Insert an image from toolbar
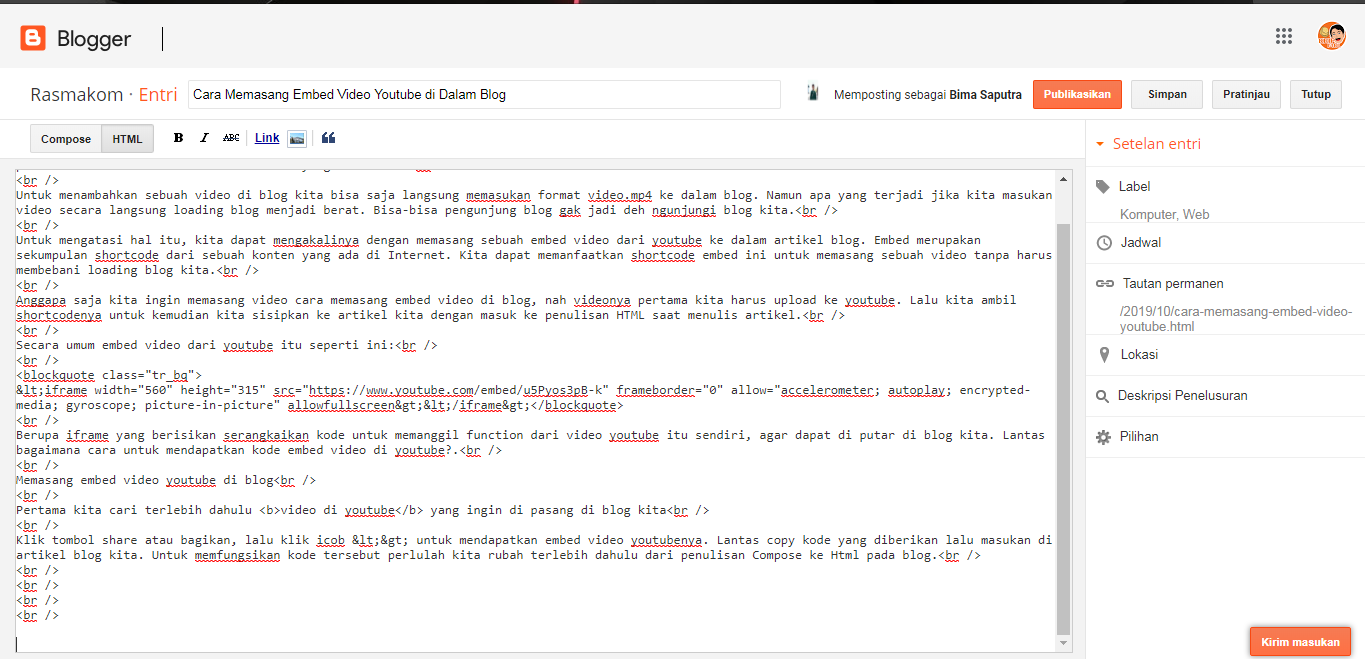The image size is (1365, 659). pos(297,138)
